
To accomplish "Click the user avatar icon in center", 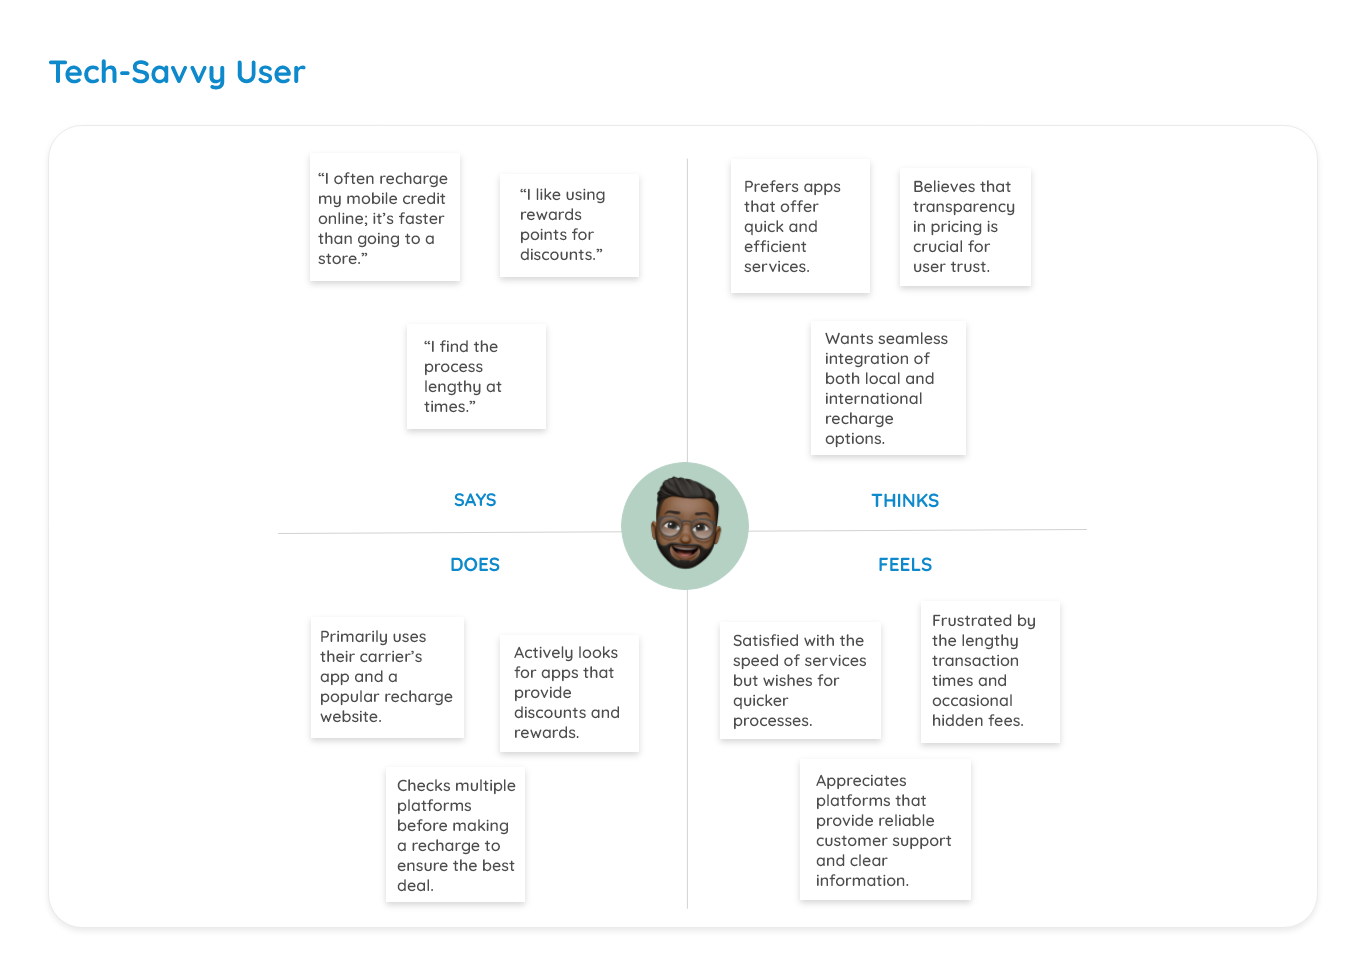I will click(685, 526).
